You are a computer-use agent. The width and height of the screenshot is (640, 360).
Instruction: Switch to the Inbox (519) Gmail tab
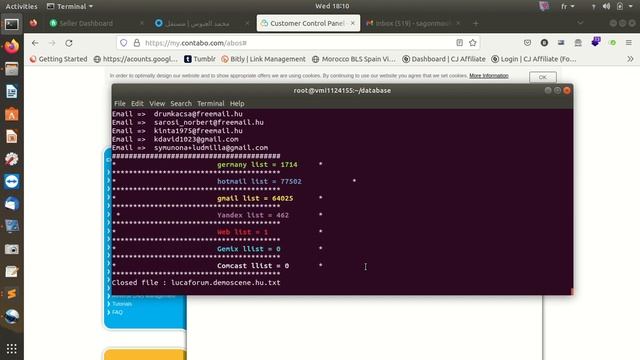(413, 23)
